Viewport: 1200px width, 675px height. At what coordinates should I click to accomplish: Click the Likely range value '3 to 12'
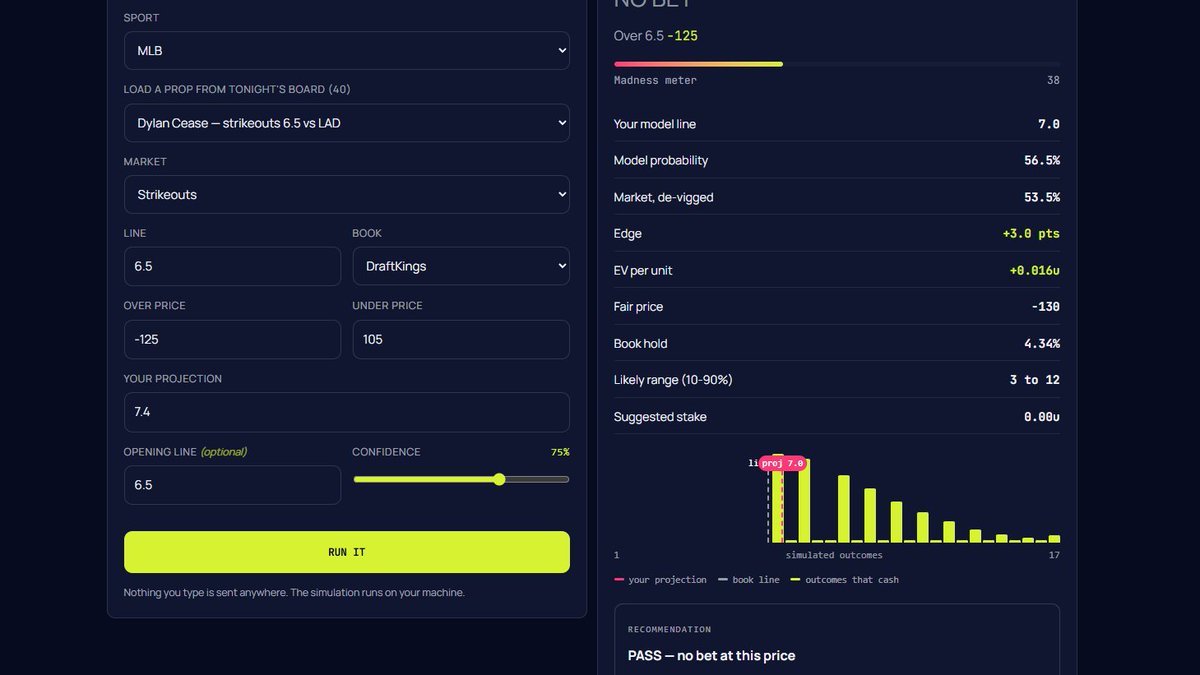click(1035, 380)
